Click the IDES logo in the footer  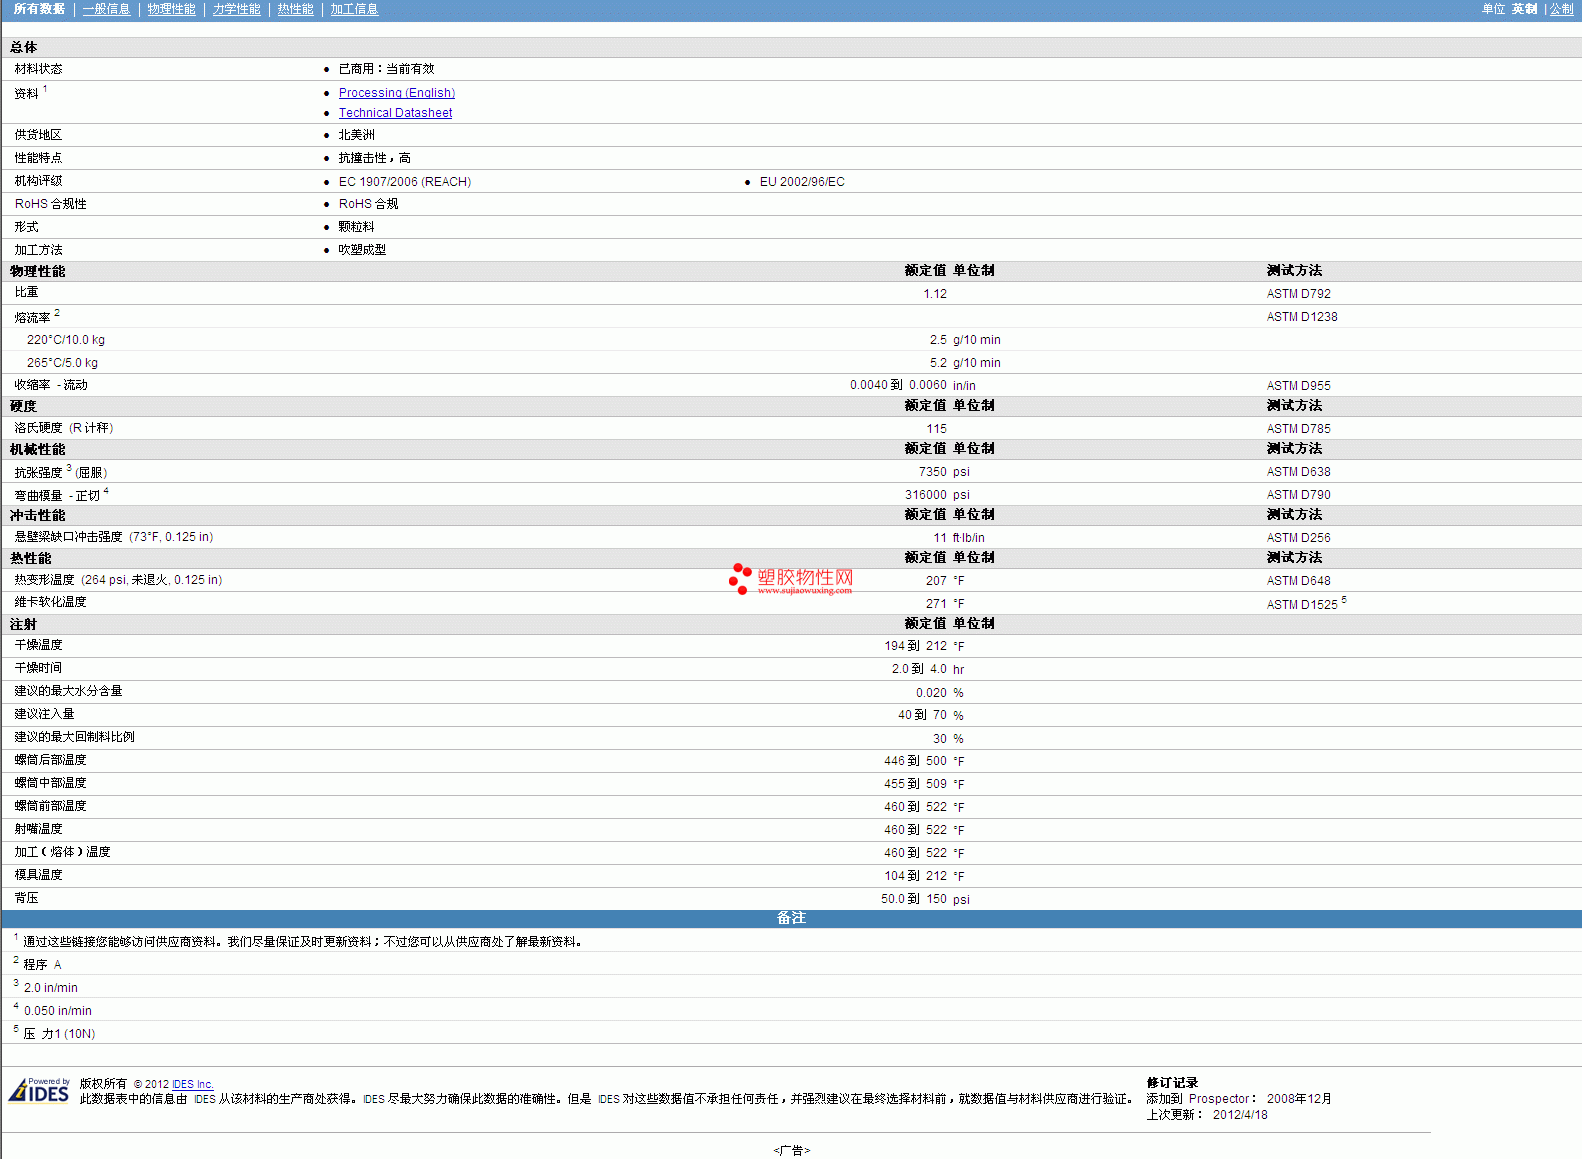coord(39,1091)
